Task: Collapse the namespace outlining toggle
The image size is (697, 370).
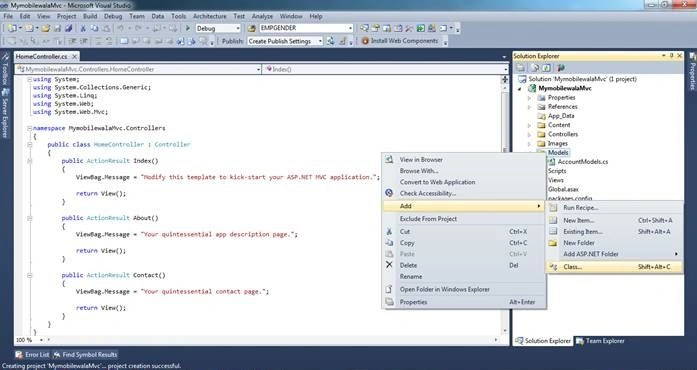Action: click(x=30, y=128)
